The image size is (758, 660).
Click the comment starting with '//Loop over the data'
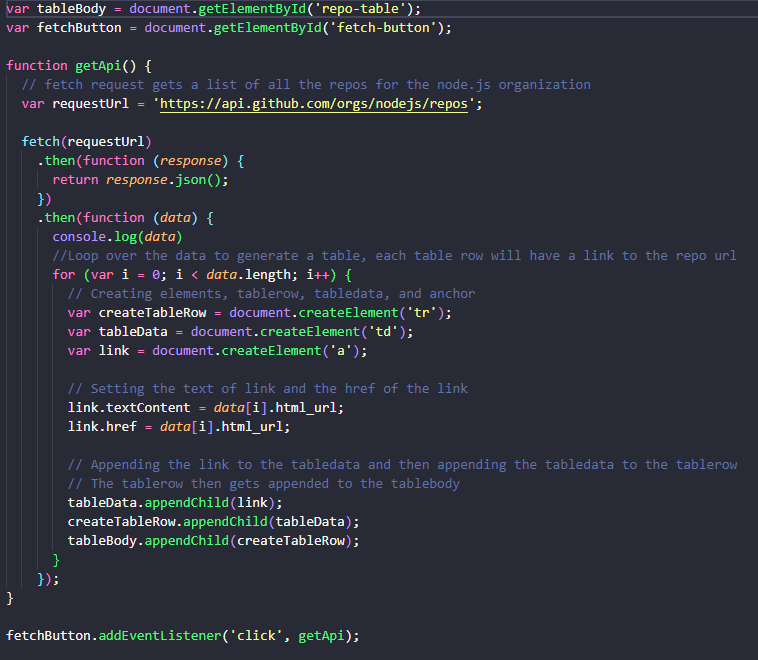pyautogui.click(x=394, y=256)
